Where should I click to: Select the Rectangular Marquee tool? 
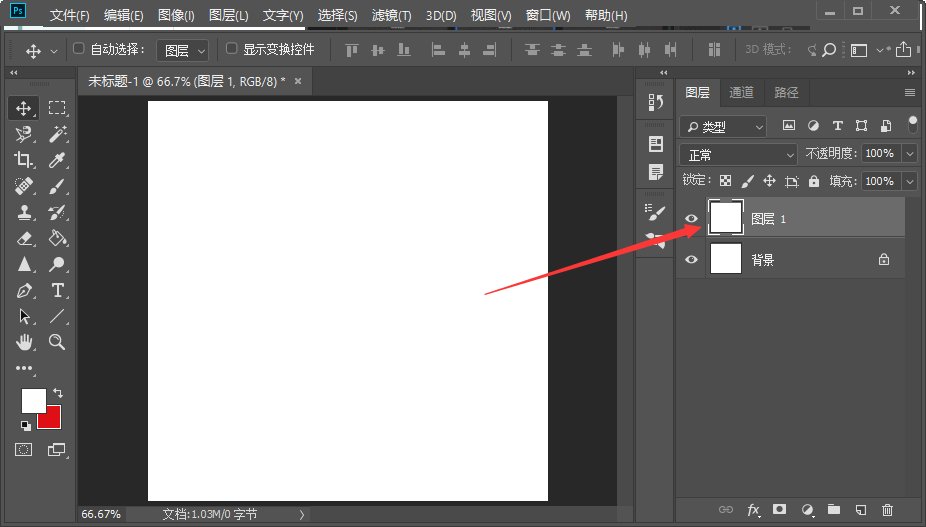(x=58, y=108)
